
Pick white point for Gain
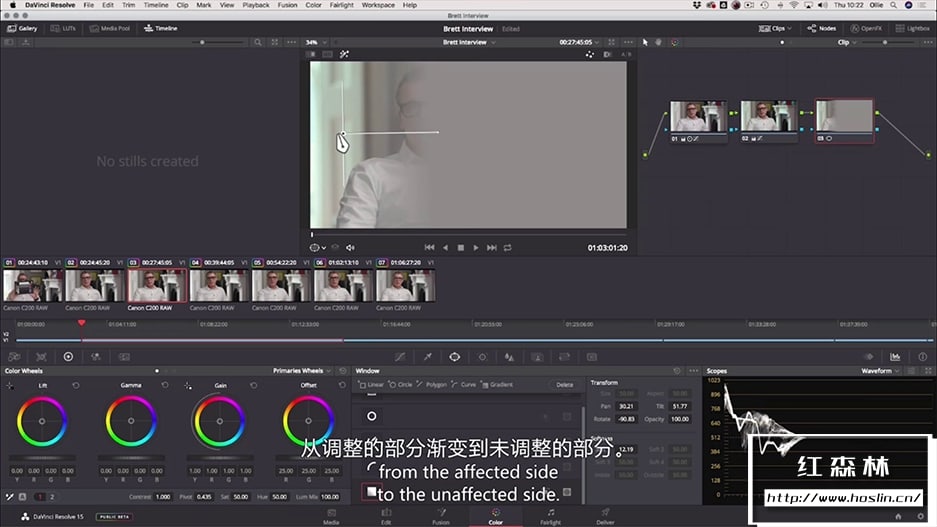click(x=188, y=386)
